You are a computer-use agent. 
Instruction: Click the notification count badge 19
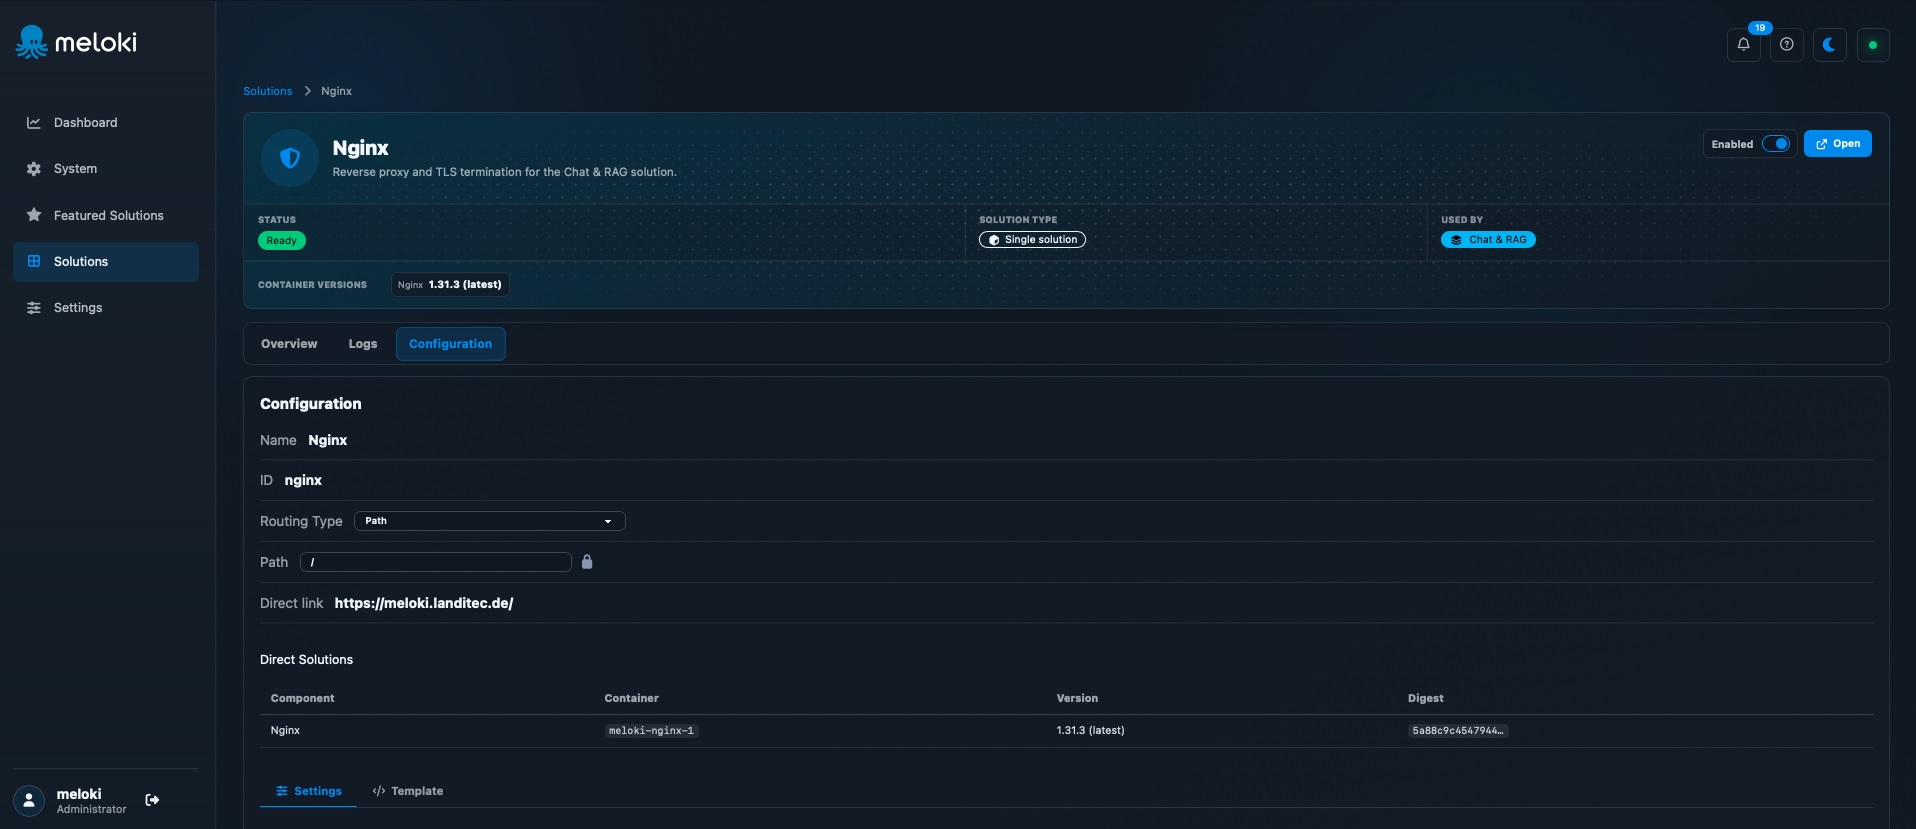pyautogui.click(x=1760, y=28)
